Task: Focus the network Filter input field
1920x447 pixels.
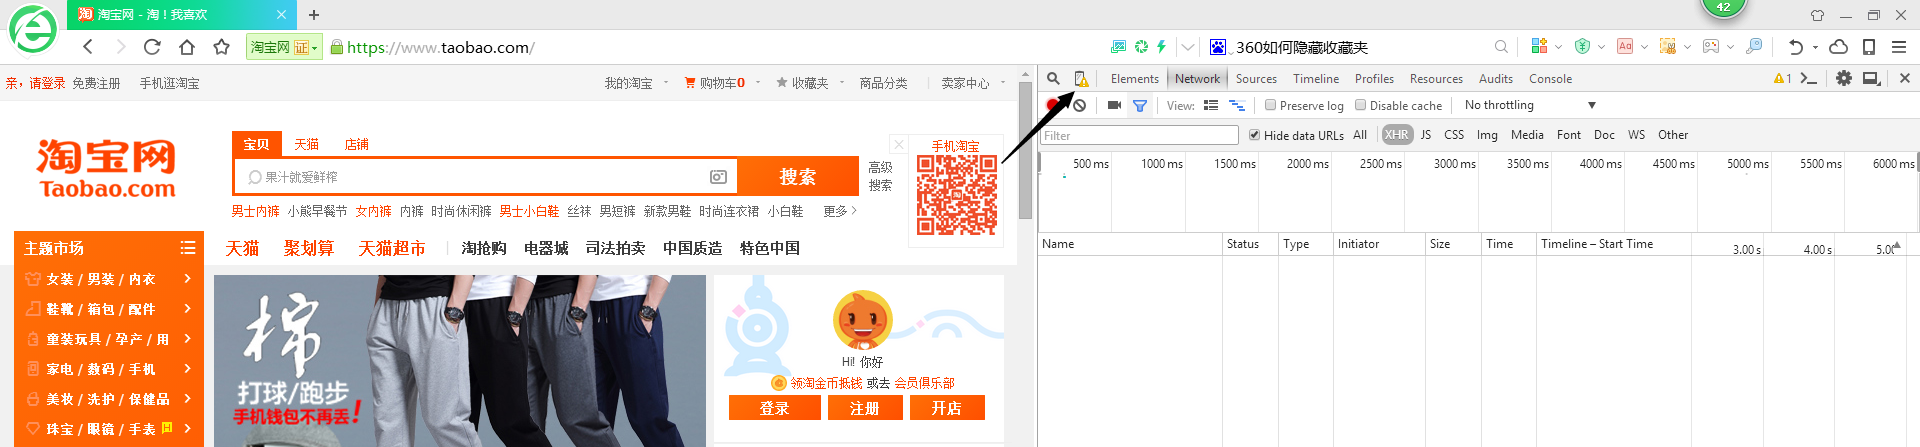Action: tap(1139, 135)
